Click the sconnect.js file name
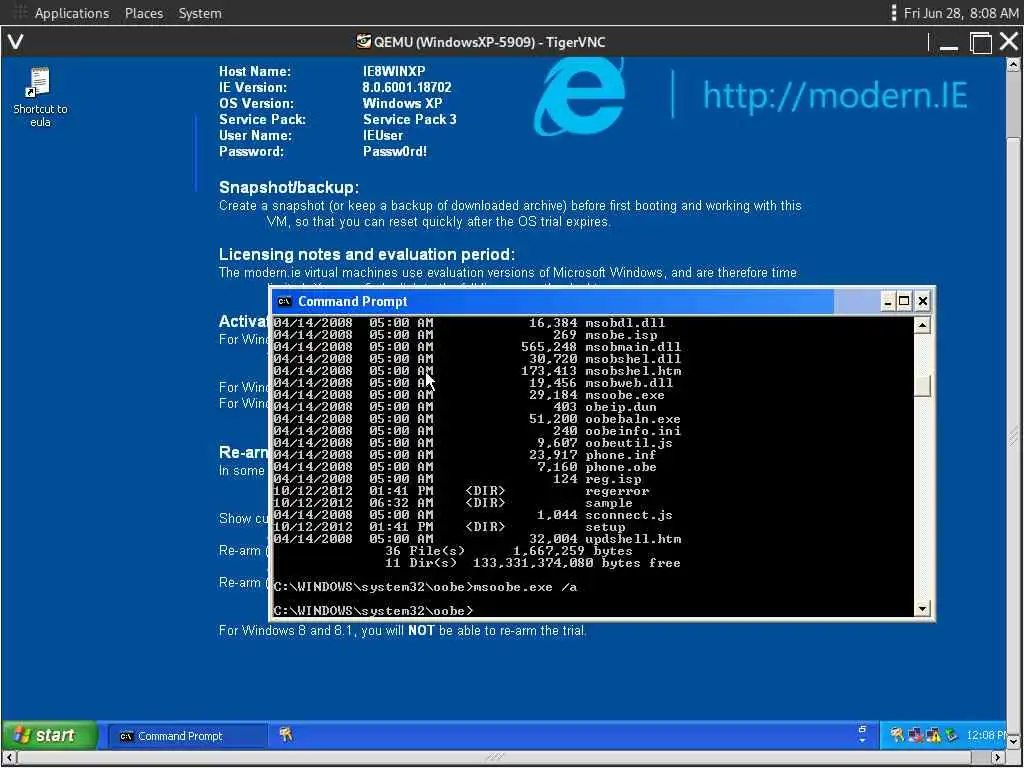The width and height of the screenshot is (1024, 768). [x=629, y=515]
